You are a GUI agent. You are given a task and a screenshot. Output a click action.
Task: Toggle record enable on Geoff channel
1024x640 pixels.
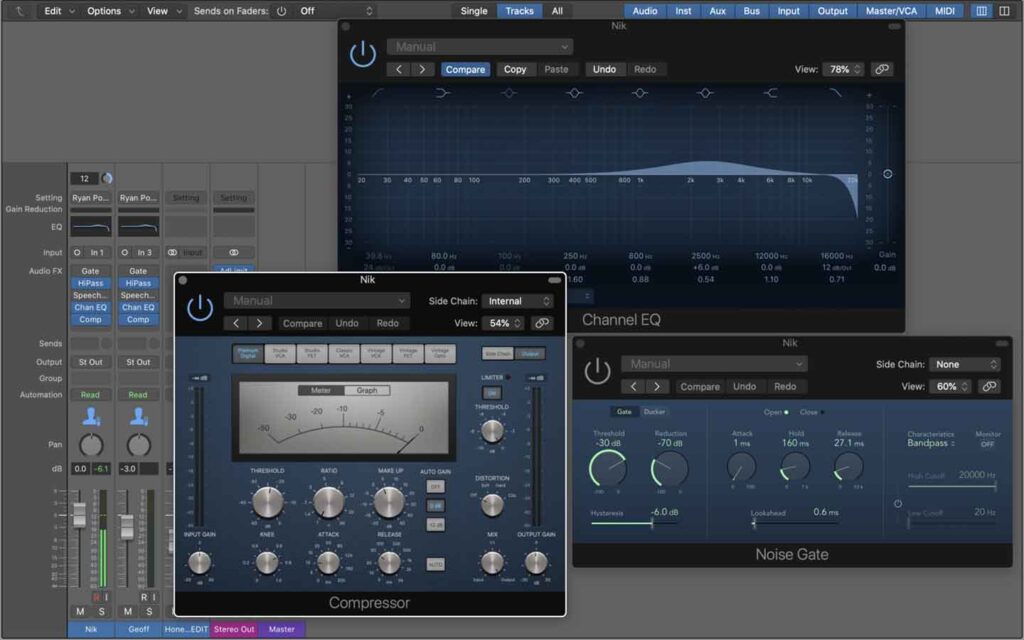(144, 597)
